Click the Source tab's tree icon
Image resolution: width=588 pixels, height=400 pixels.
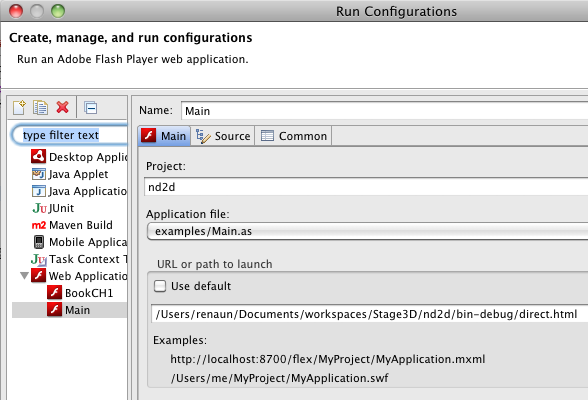203,136
